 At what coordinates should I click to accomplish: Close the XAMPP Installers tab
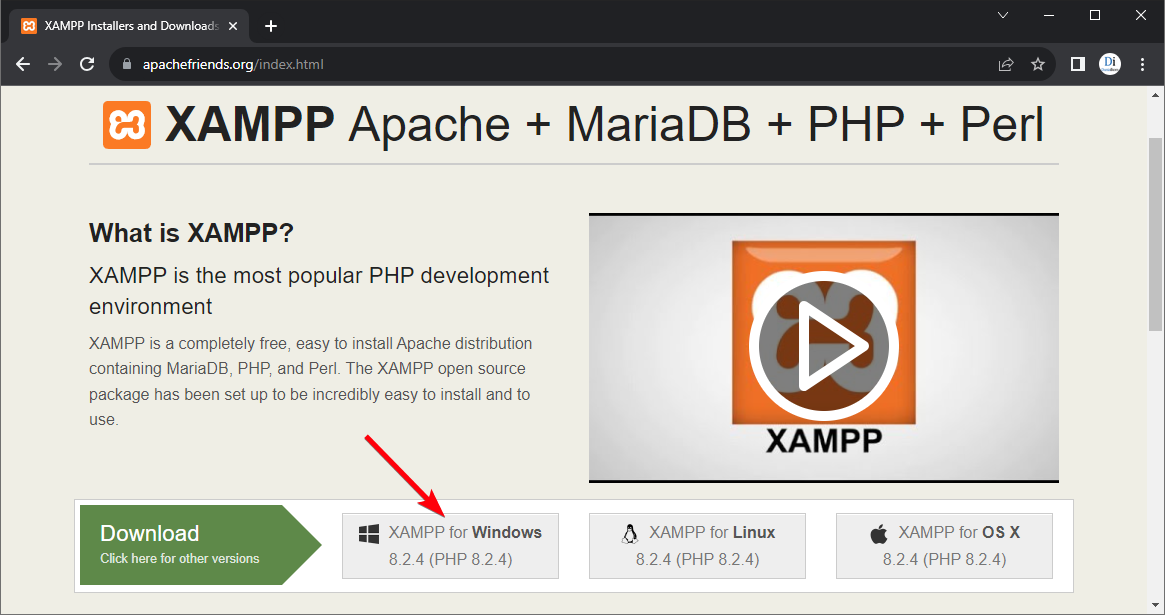(x=233, y=26)
